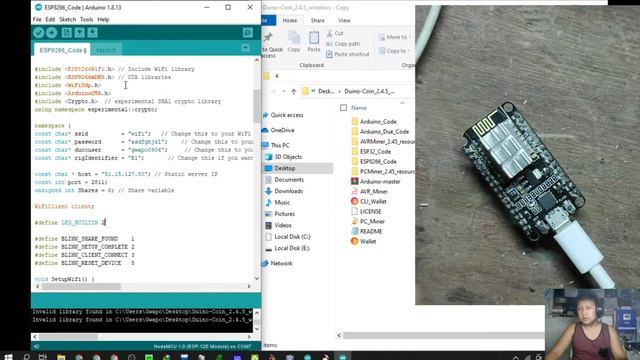Select the Arduino_Due_Code folder
The height and width of the screenshot is (360, 640).
coord(384,132)
